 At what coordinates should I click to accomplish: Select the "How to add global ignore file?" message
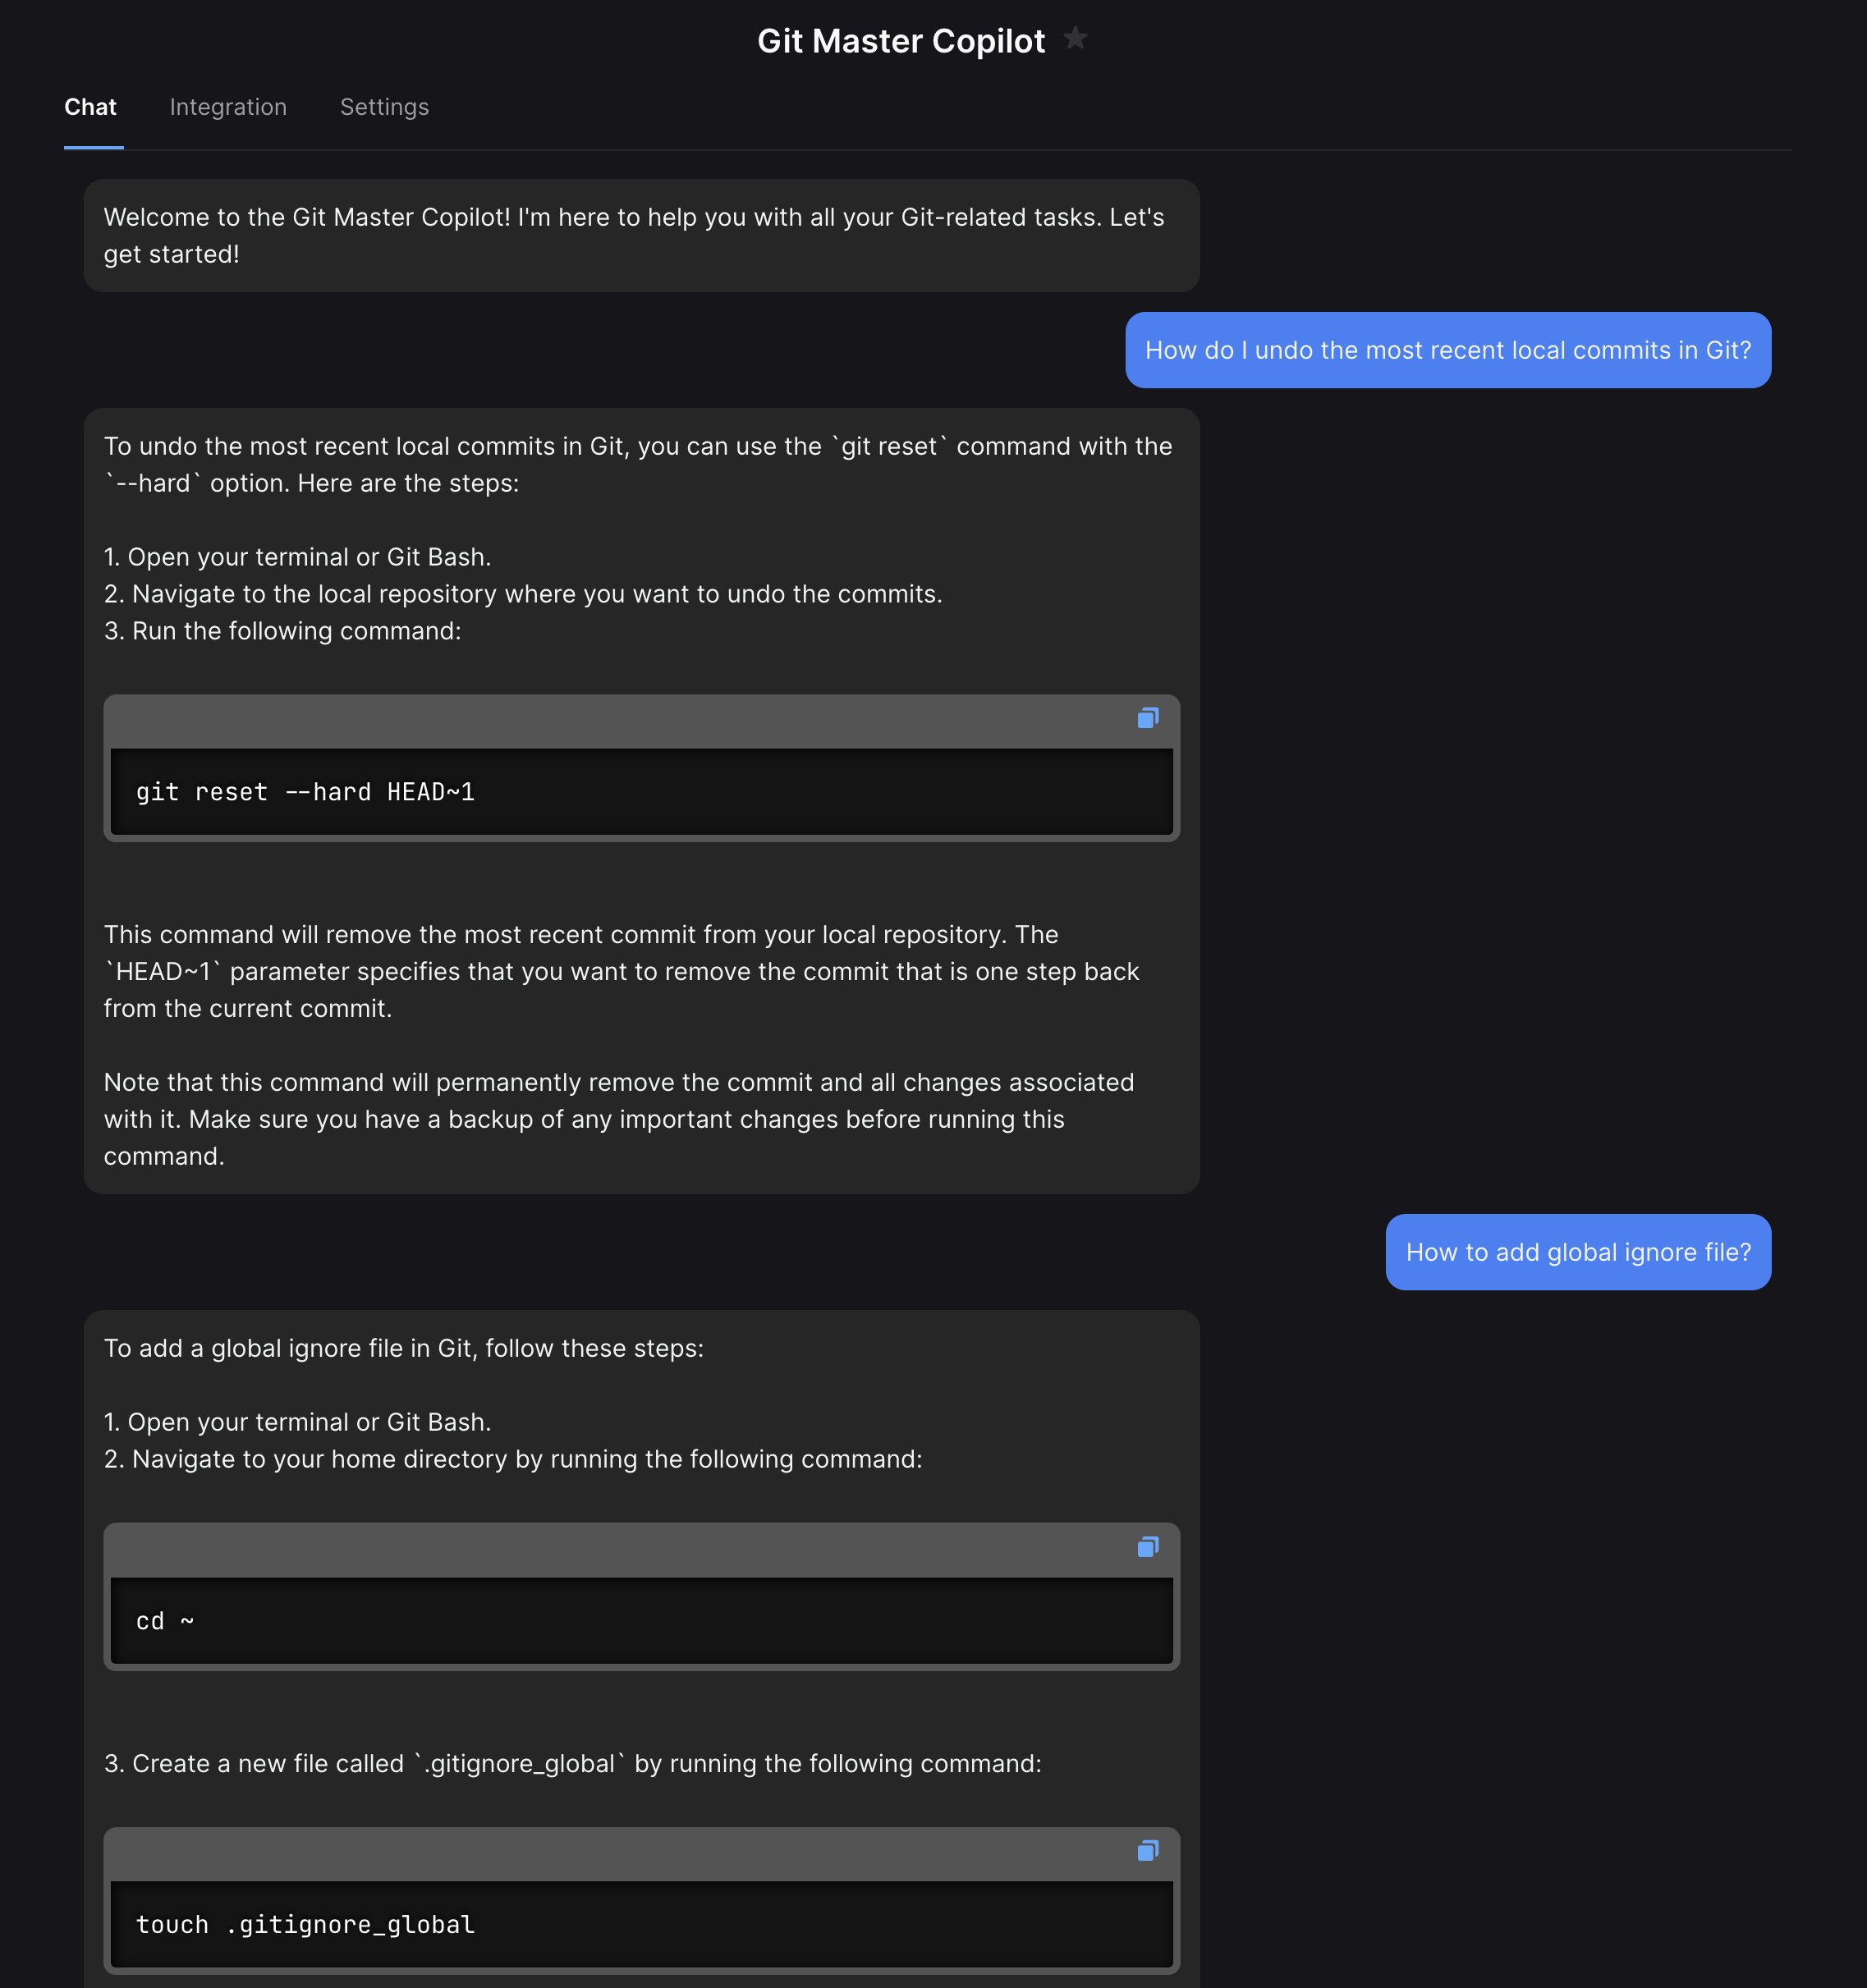[1577, 1253]
